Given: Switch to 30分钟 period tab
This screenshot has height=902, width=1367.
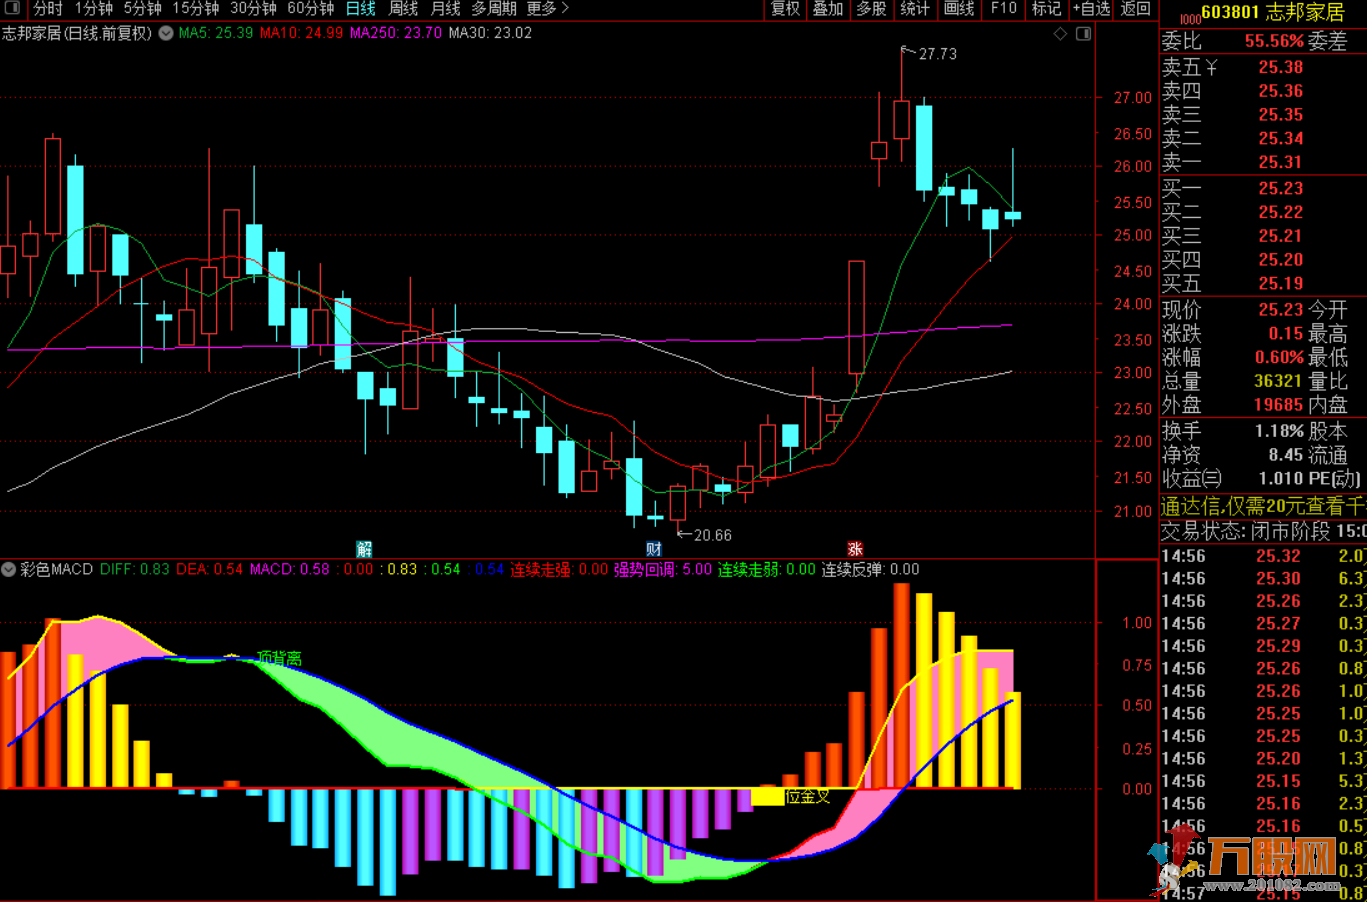Looking at the screenshot, I should click(253, 8).
